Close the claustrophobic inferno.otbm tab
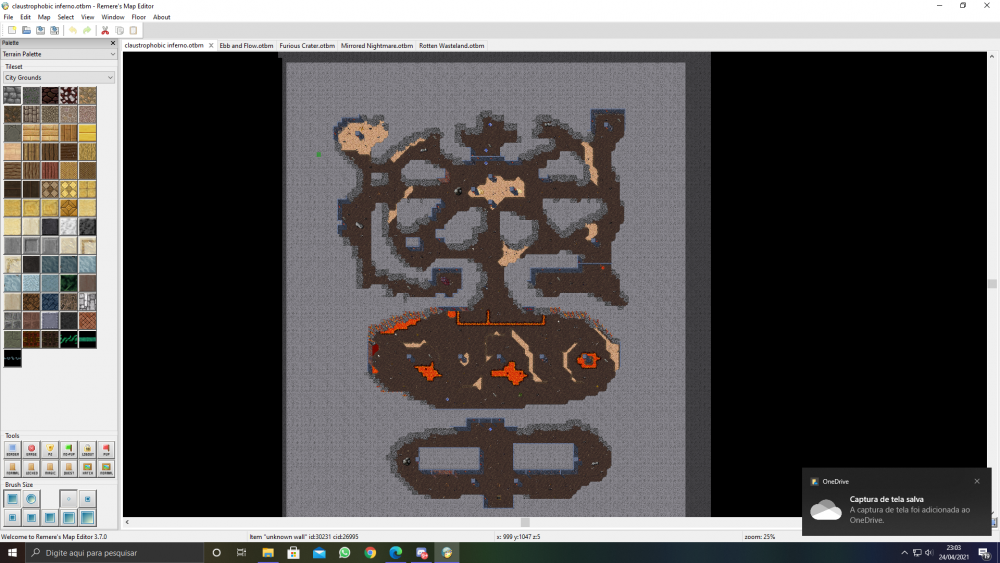Image resolution: width=1000 pixels, height=563 pixels. tap(211, 46)
